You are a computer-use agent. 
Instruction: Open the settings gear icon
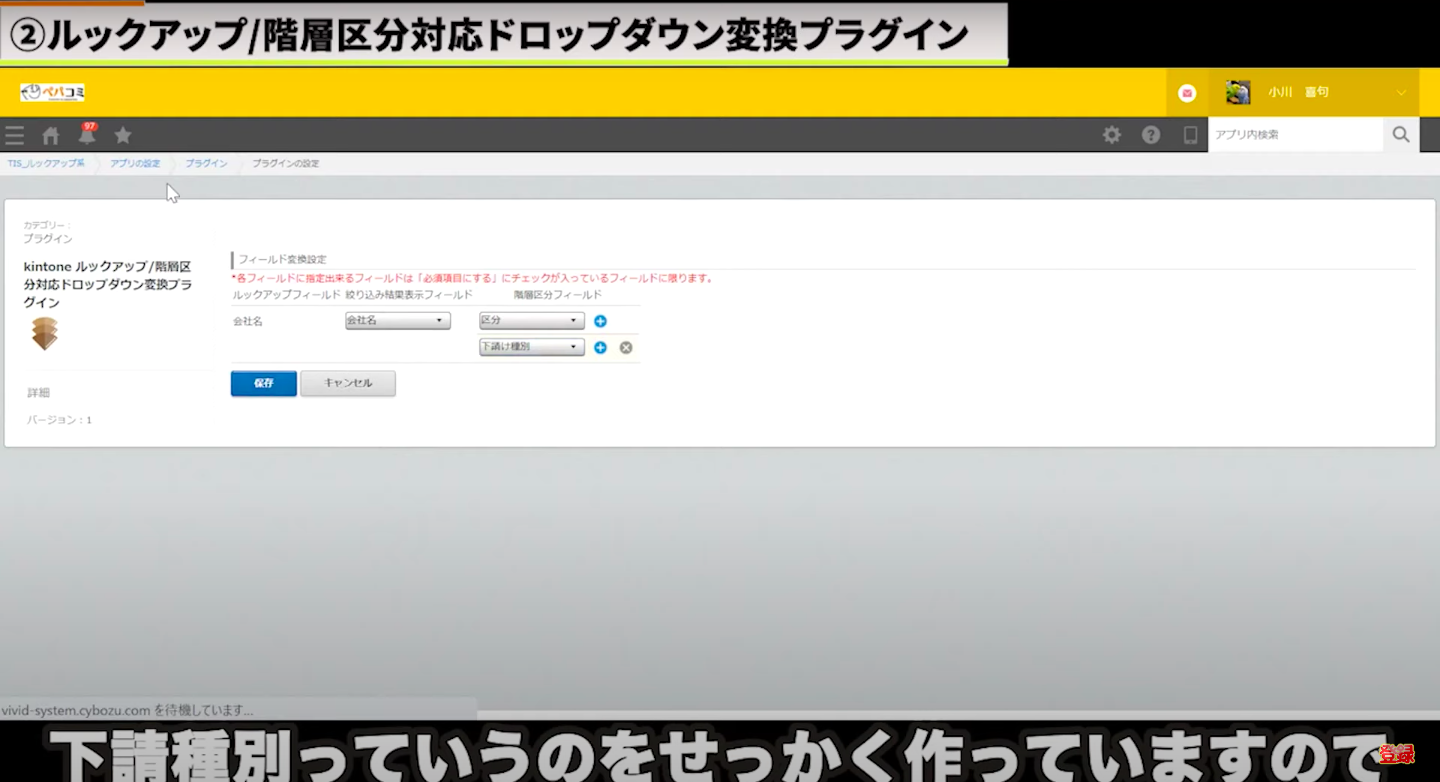pyautogui.click(x=1112, y=135)
